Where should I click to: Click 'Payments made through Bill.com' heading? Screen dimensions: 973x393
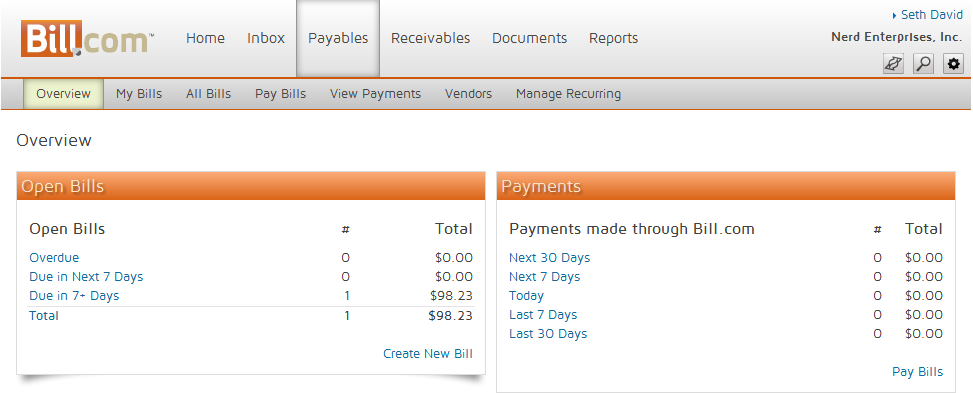click(632, 229)
